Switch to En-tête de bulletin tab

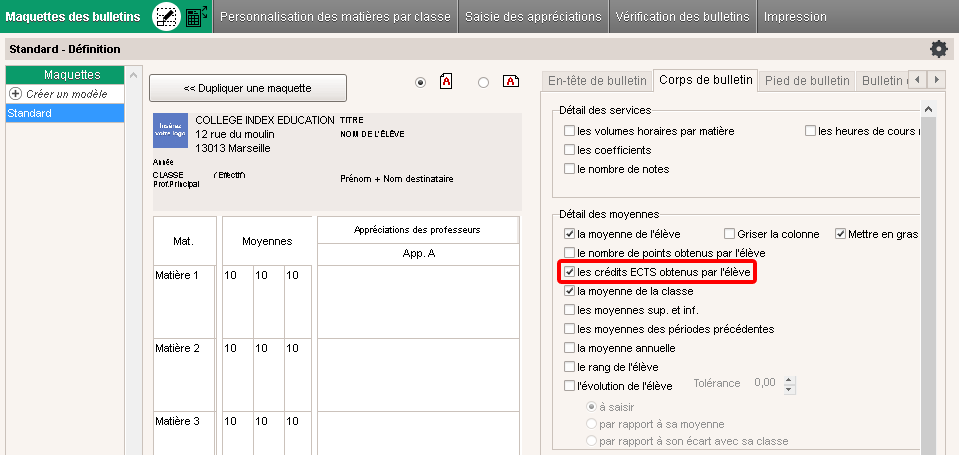(x=597, y=81)
